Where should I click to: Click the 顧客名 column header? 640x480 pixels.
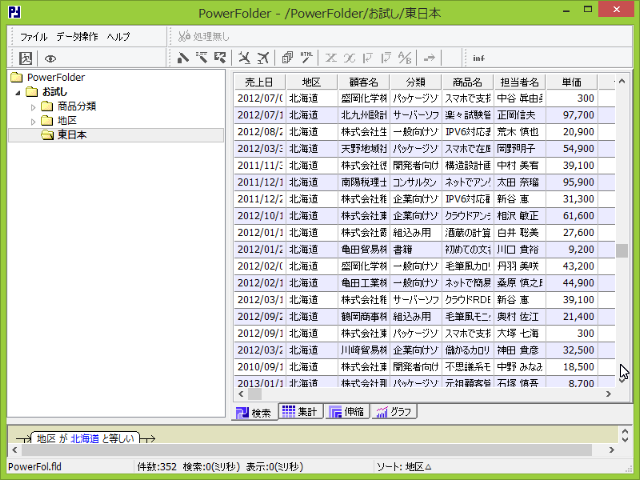point(364,82)
